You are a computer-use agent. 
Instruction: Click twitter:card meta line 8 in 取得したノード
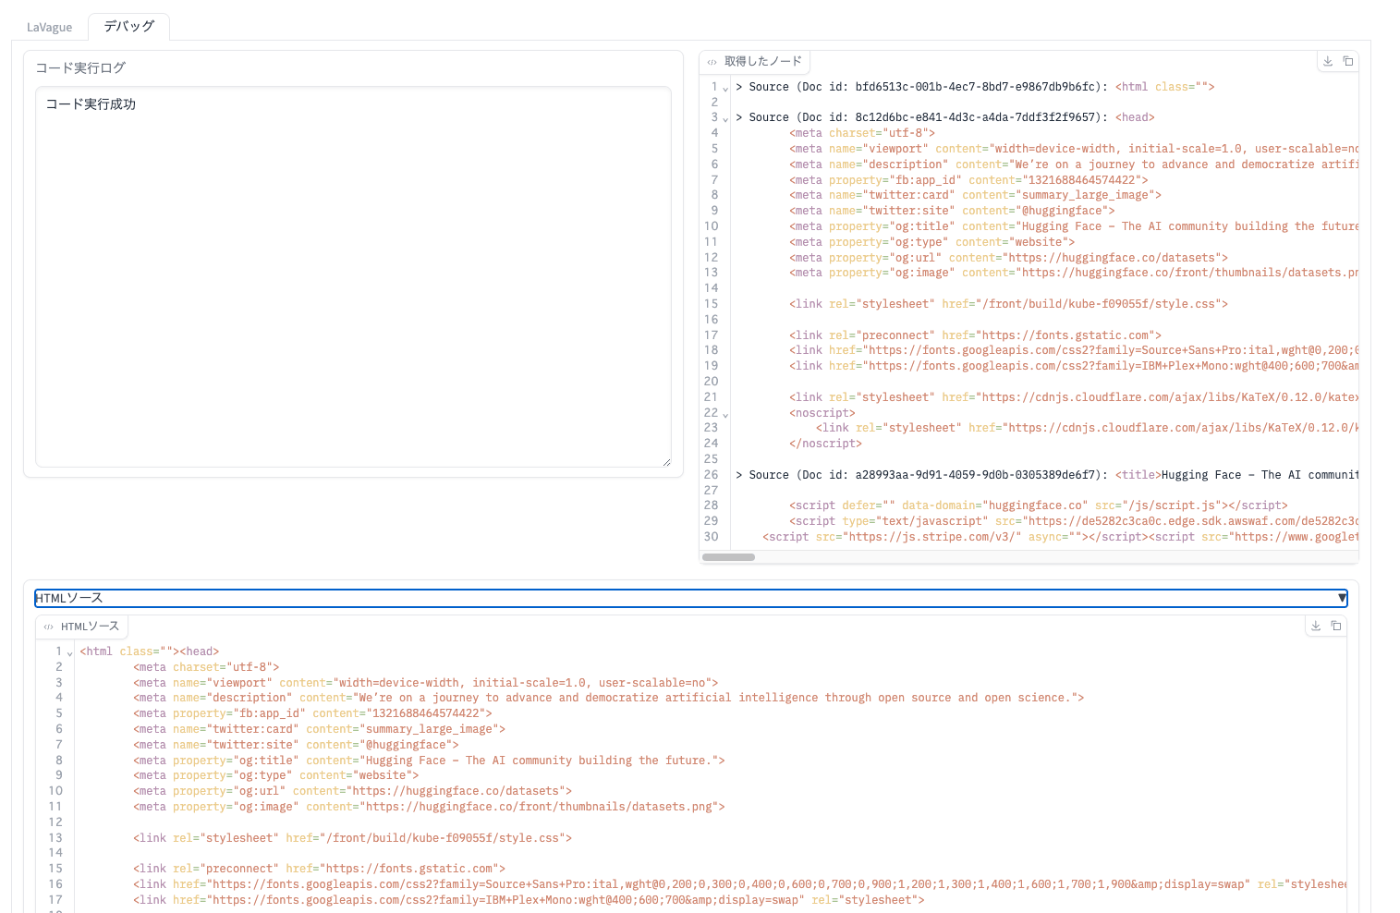coord(975,195)
